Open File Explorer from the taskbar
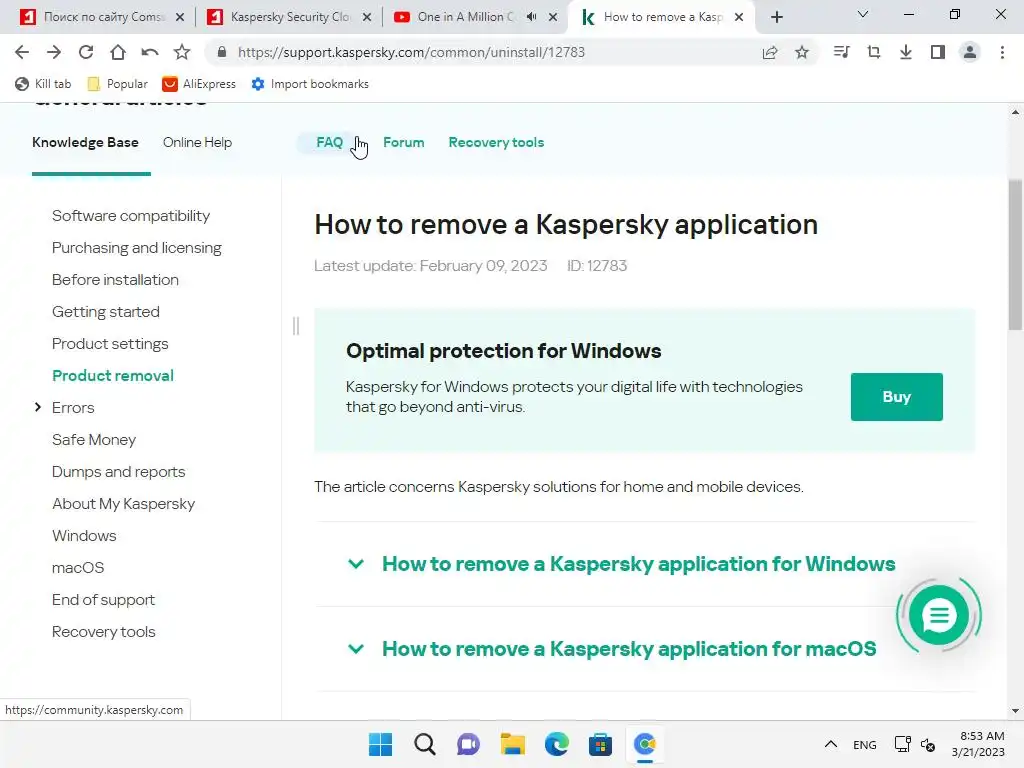This screenshot has width=1024, height=768. pos(513,744)
